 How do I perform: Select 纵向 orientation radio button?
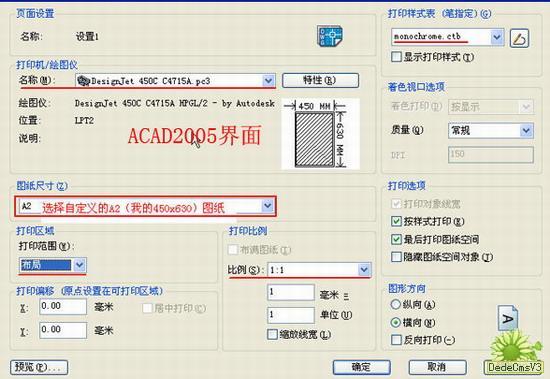pos(395,304)
